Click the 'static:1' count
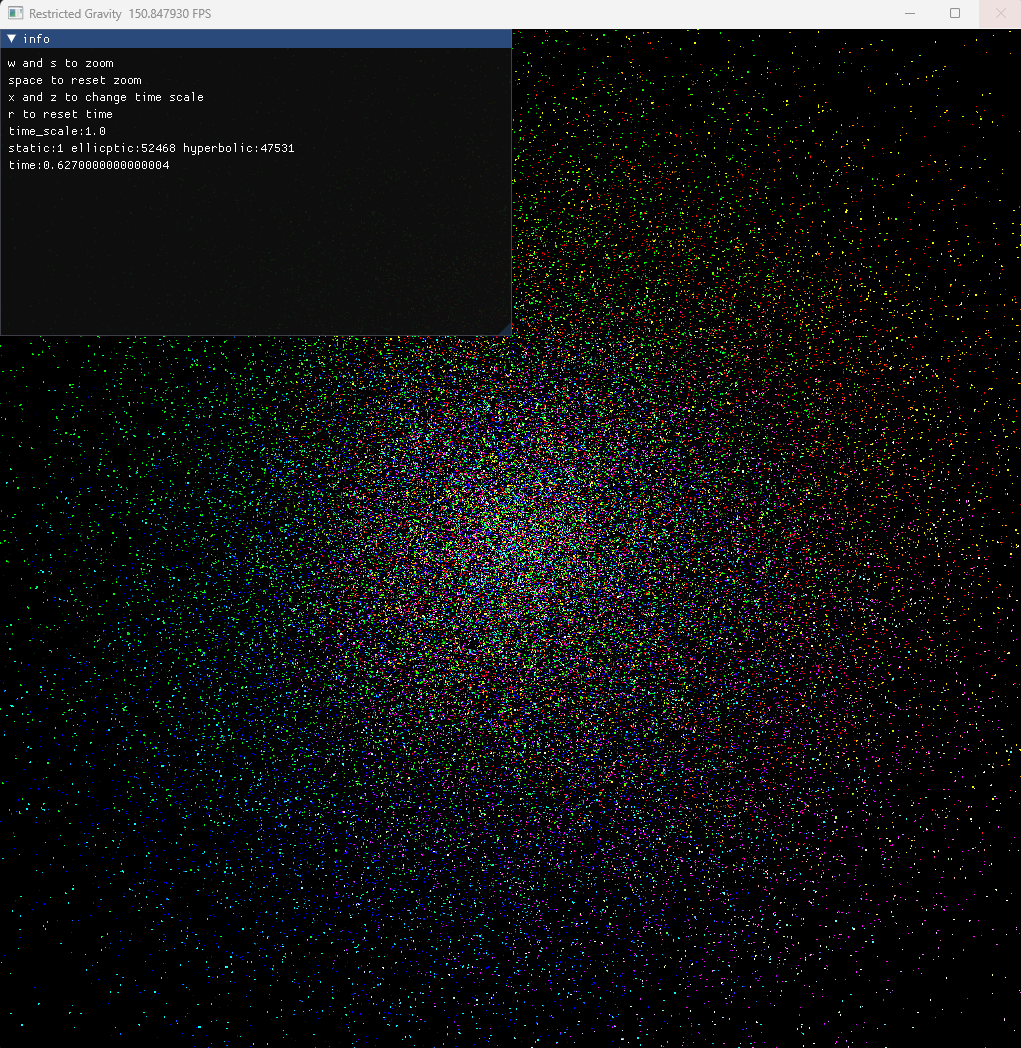This screenshot has width=1021, height=1048. click(x=36, y=148)
